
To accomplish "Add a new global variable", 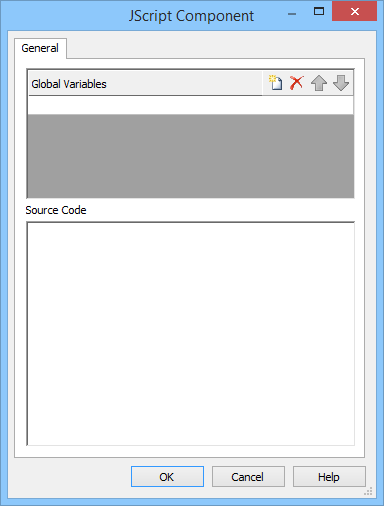I will 276,83.
